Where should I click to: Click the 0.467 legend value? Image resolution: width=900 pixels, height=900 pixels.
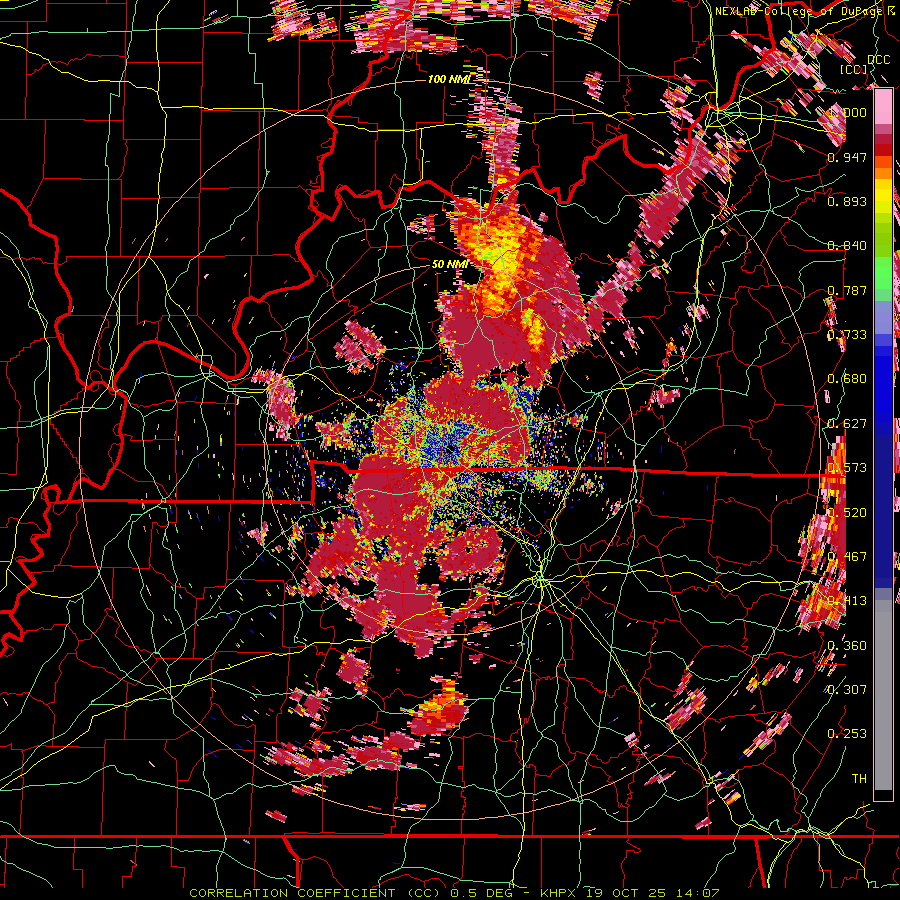point(847,557)
